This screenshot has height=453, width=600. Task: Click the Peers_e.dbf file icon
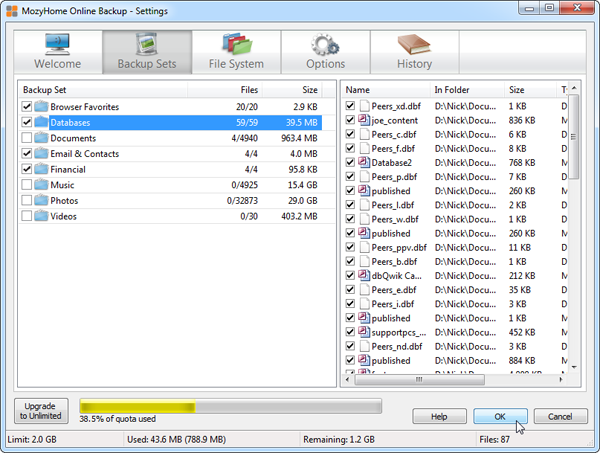click(x=365, y=290)
